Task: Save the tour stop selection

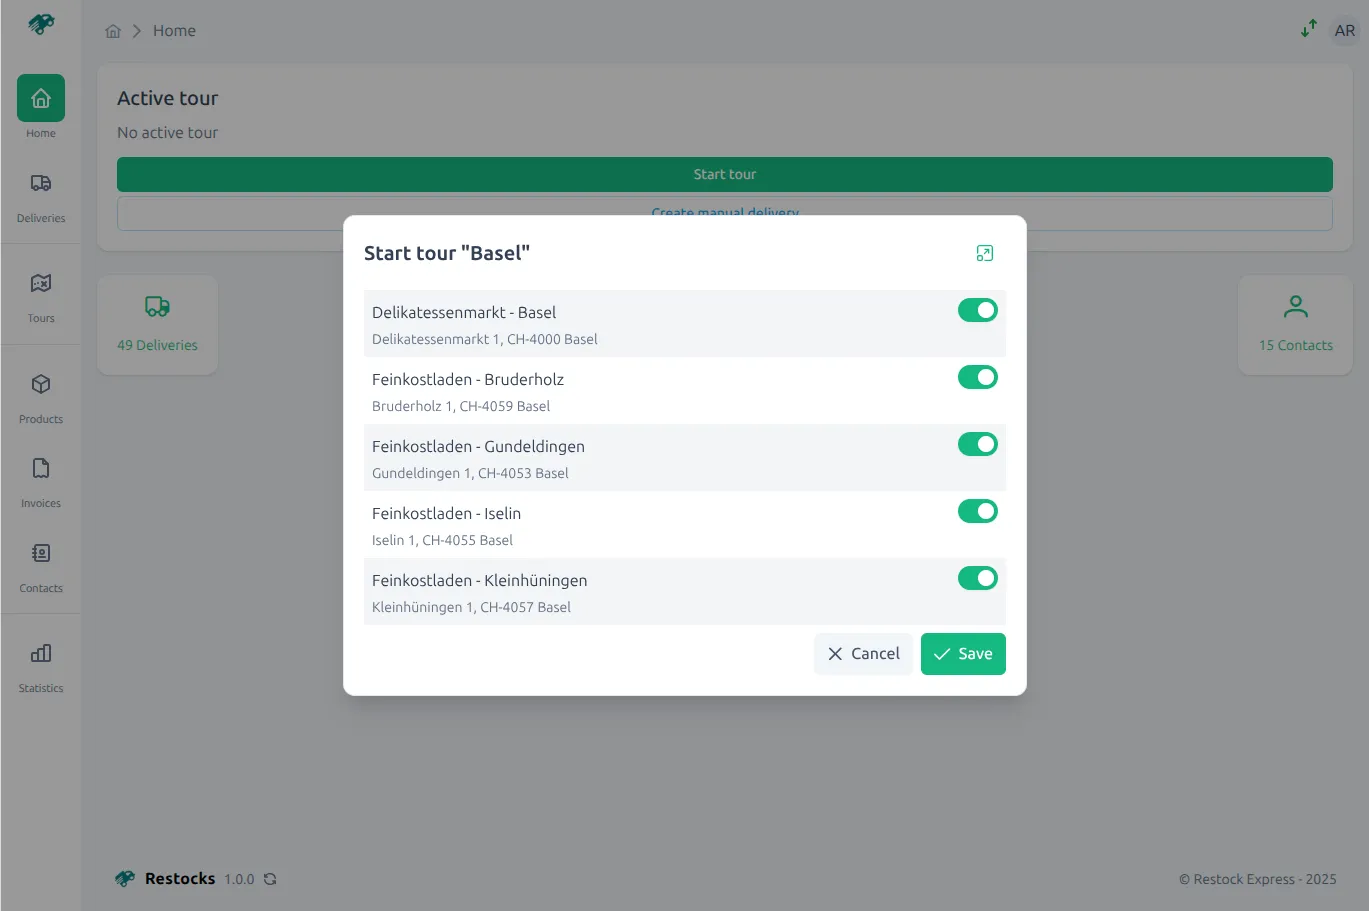Action: pos(962,653)
